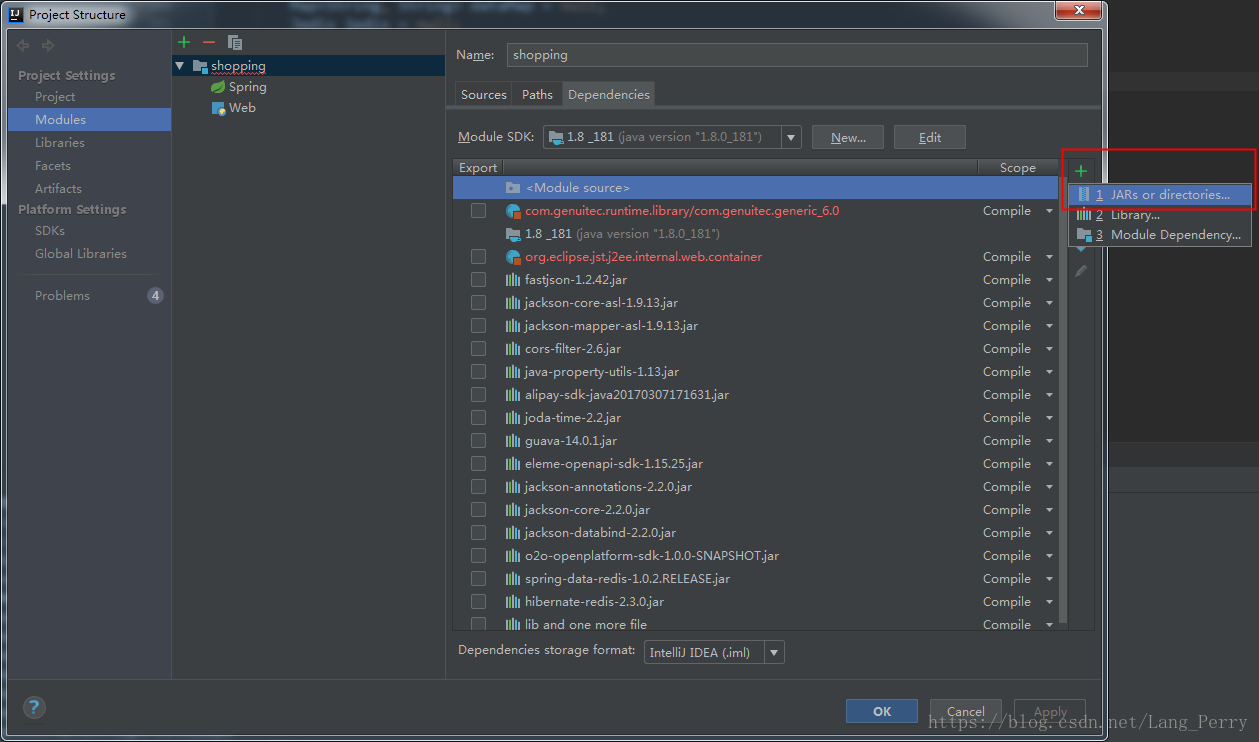Open scope dropdown for cors-filter-2.6.jar
1259x742 pixels.
coord(1049,350)
